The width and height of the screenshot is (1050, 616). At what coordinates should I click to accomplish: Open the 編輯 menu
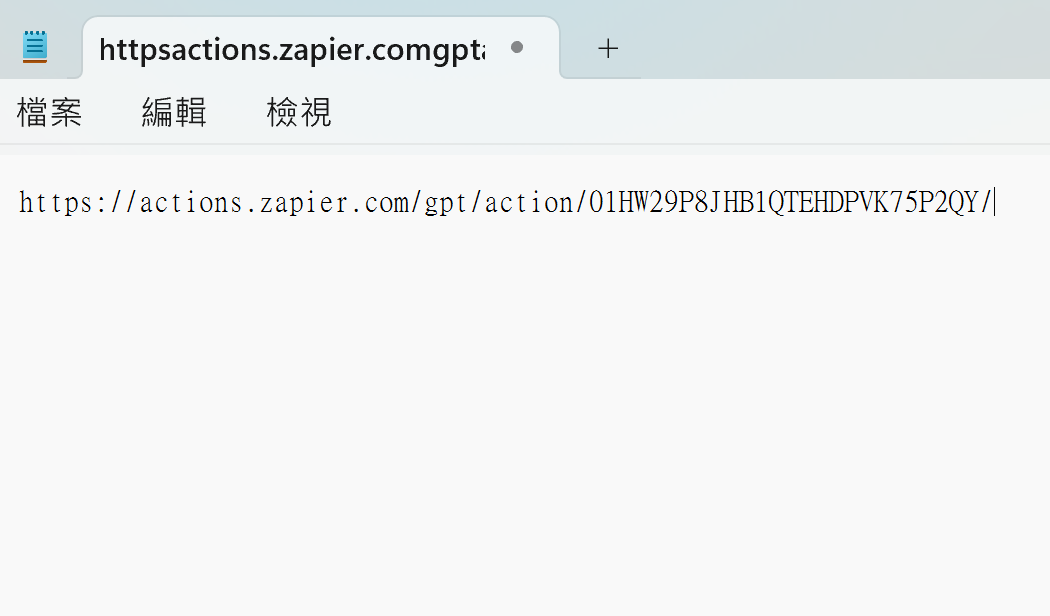[x=174, y=112]
